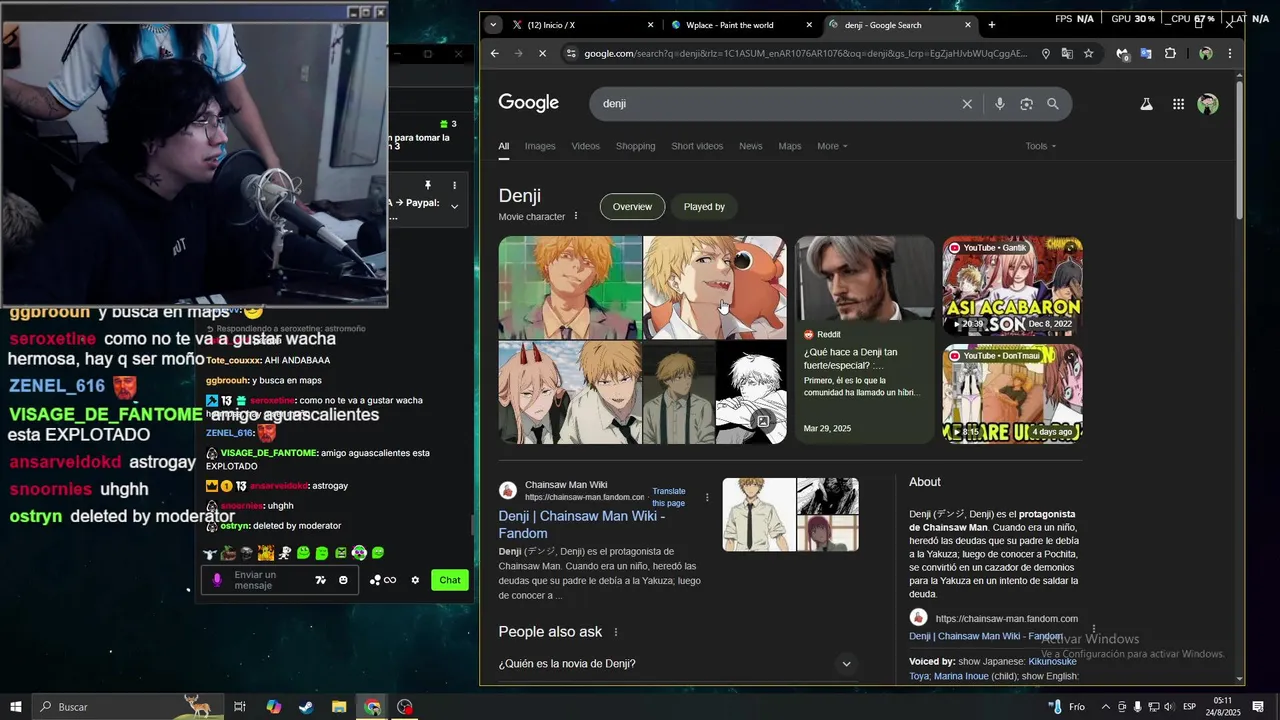Open Steam from the taskbar
Screen dimensions: 1280x720
pyautogui.click(x=306, y=707)
